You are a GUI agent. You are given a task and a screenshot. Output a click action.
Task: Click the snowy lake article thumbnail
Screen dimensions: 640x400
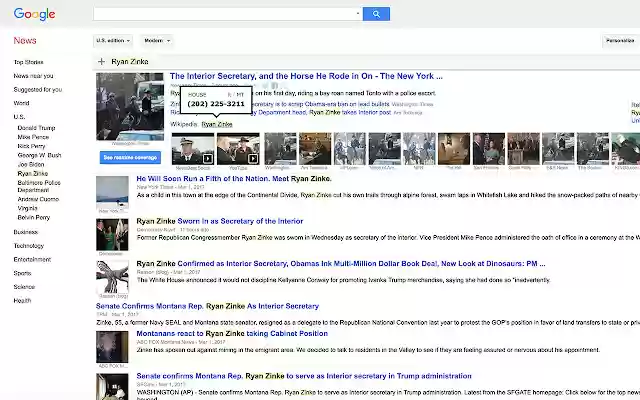(x=112, y=192)
